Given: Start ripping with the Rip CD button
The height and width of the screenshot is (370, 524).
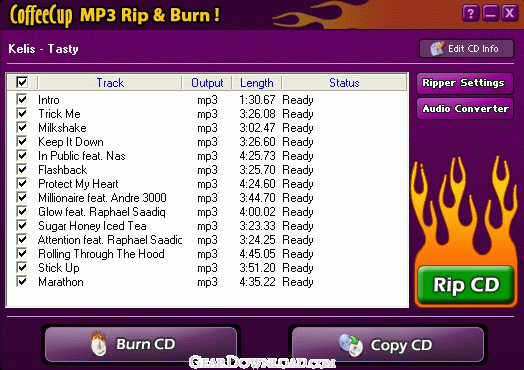Looking at the screenshot, I should [x=466, y=285].
